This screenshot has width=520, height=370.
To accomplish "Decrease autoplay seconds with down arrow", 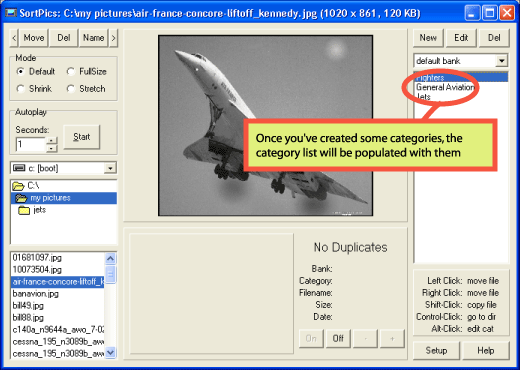I will coord(51,148).
